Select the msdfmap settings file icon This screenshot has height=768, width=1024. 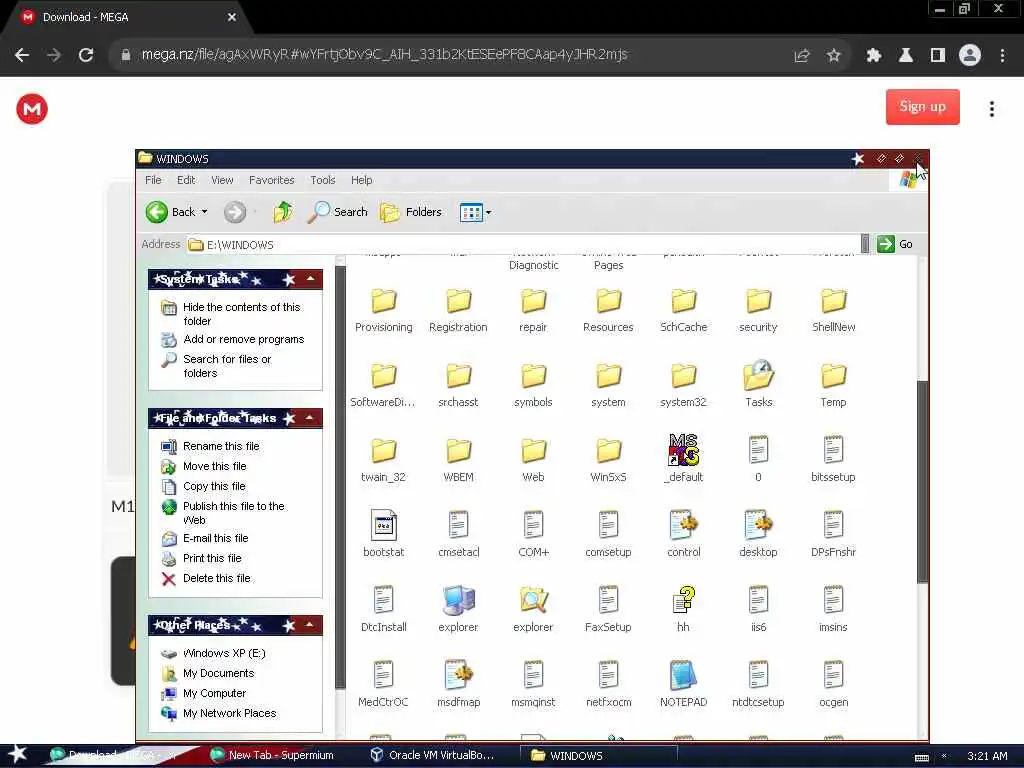pyautogui.click(x=458, y=675)
